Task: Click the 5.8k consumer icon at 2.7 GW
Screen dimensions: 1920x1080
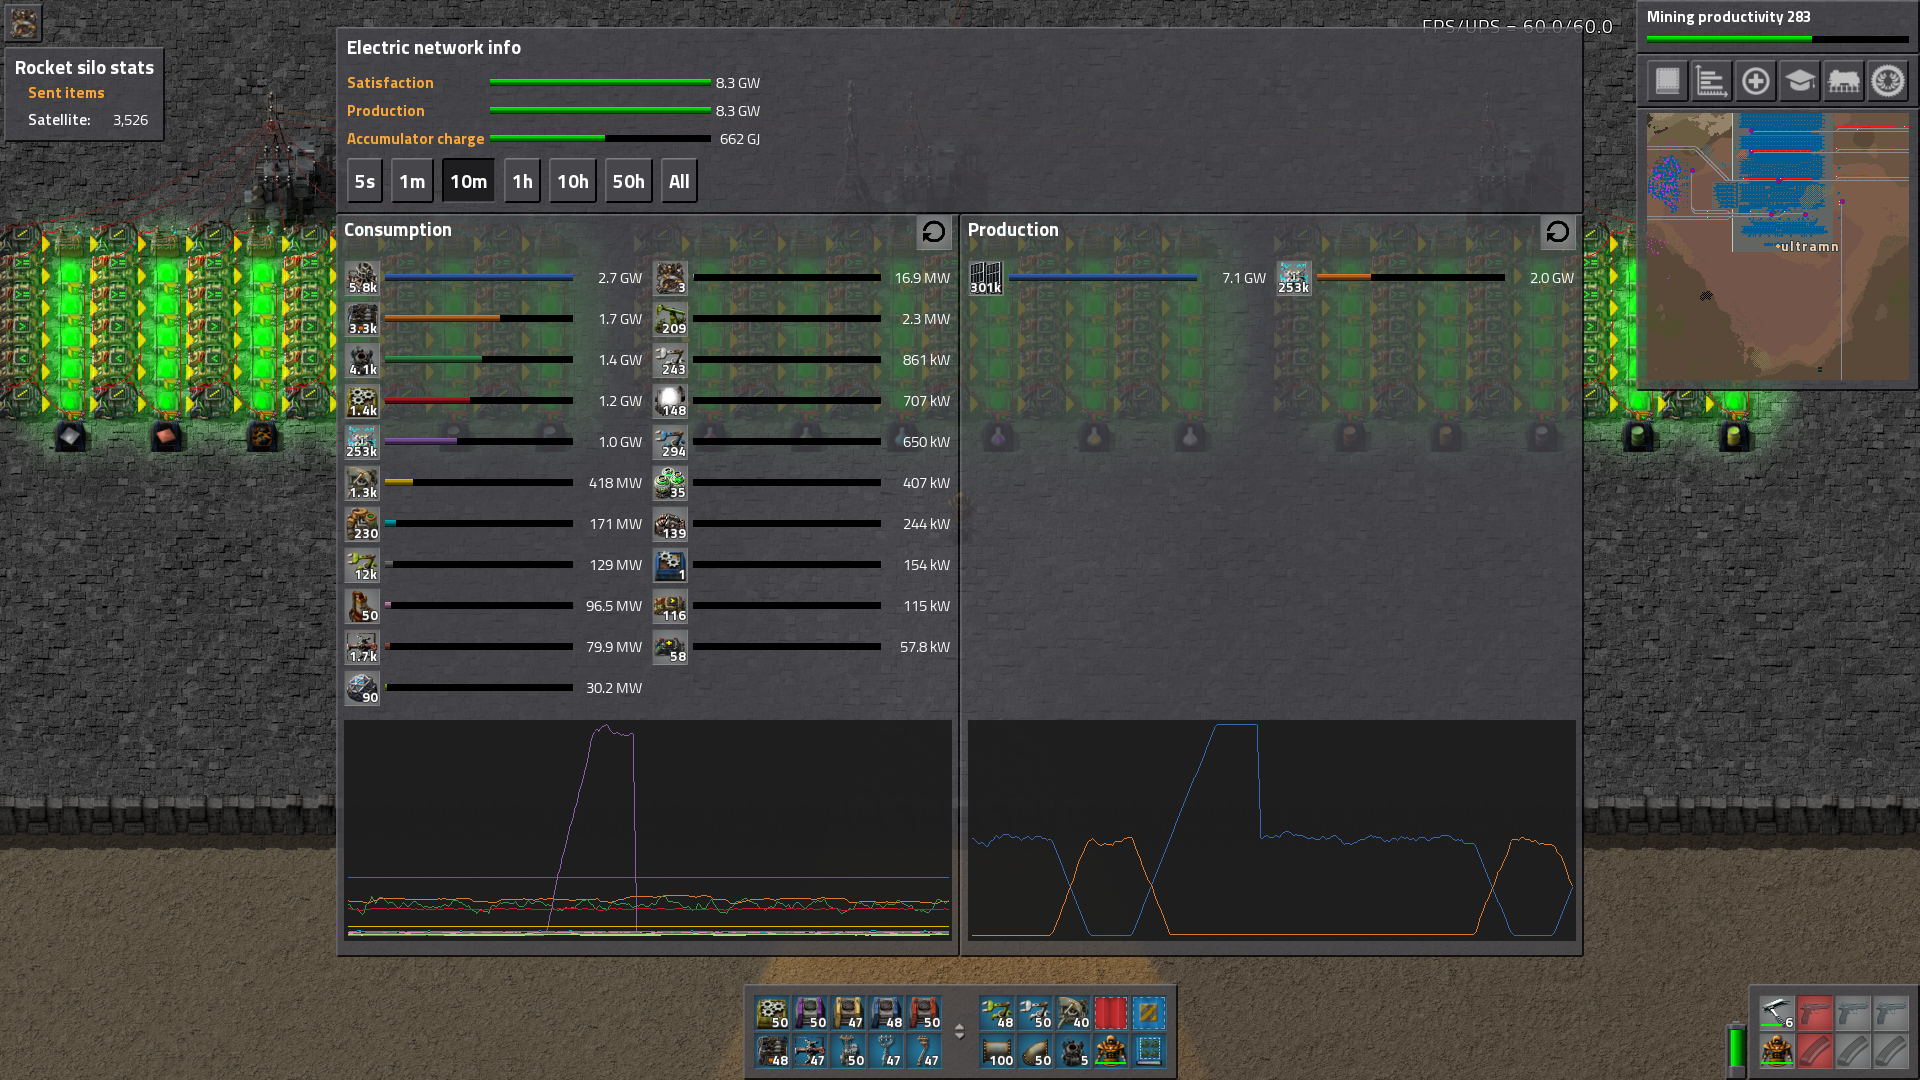Action: pyautogui.click(x=362, y=278)
